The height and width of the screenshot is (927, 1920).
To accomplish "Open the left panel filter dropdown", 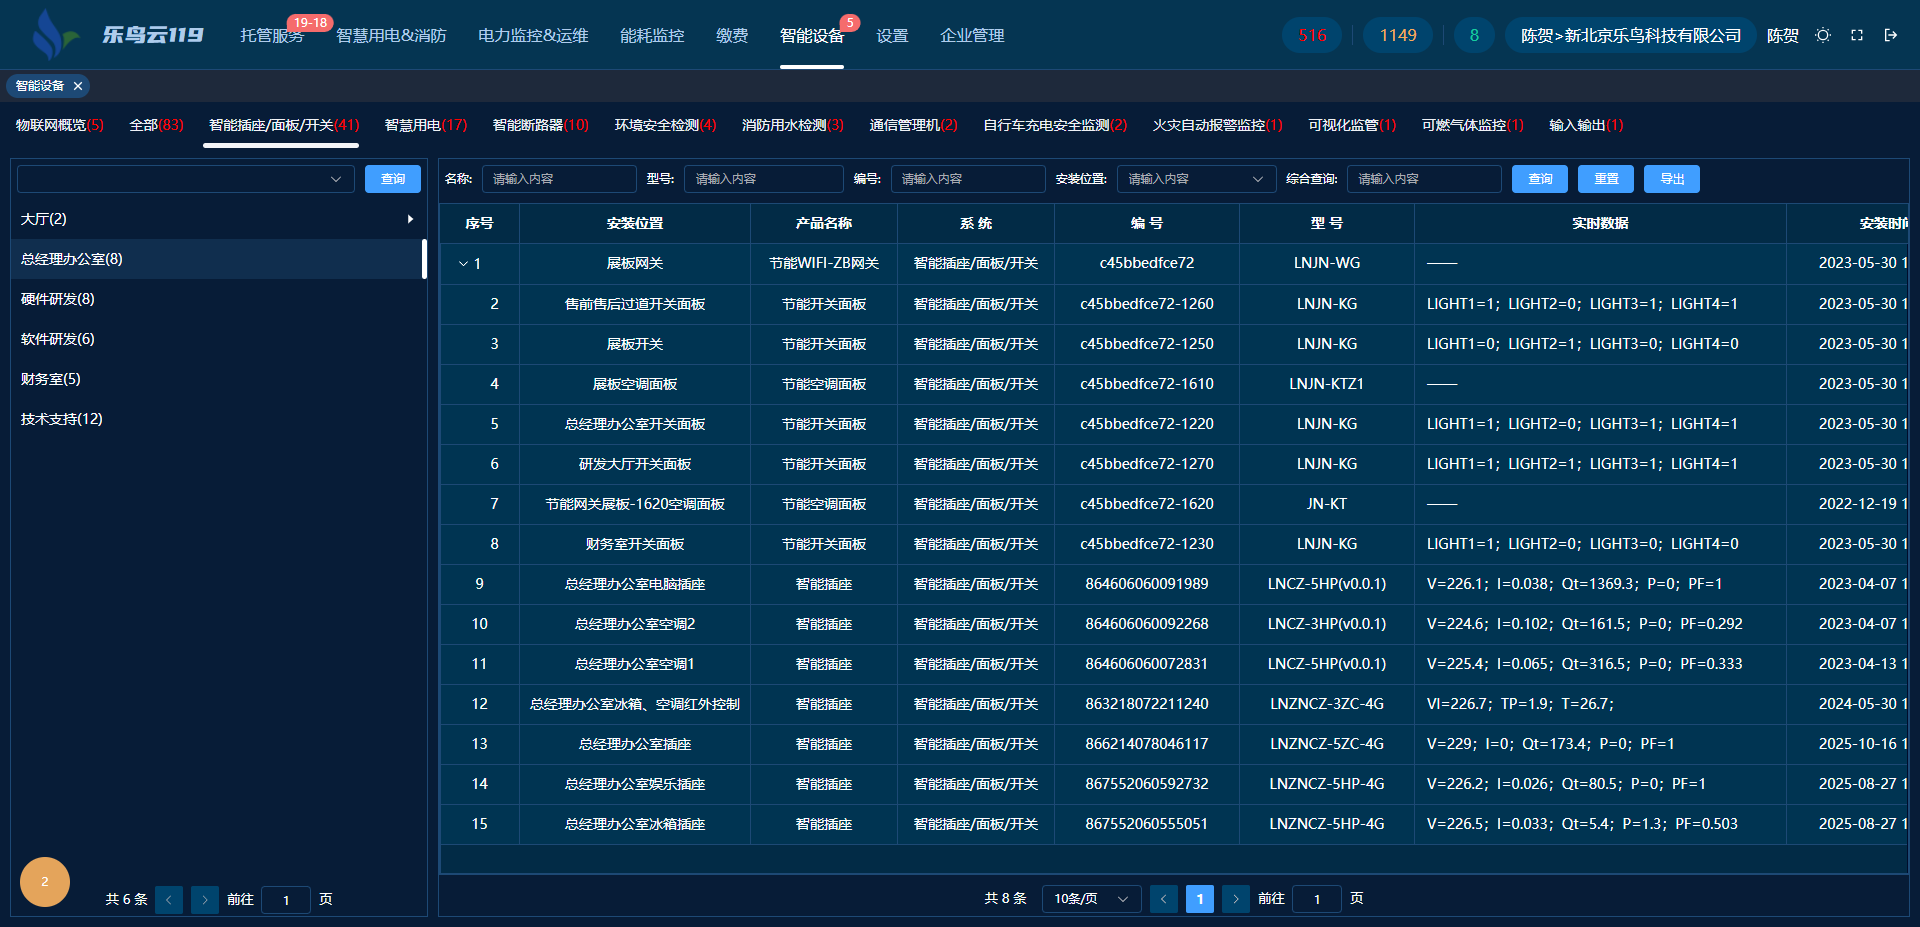I will pos(186,179).
